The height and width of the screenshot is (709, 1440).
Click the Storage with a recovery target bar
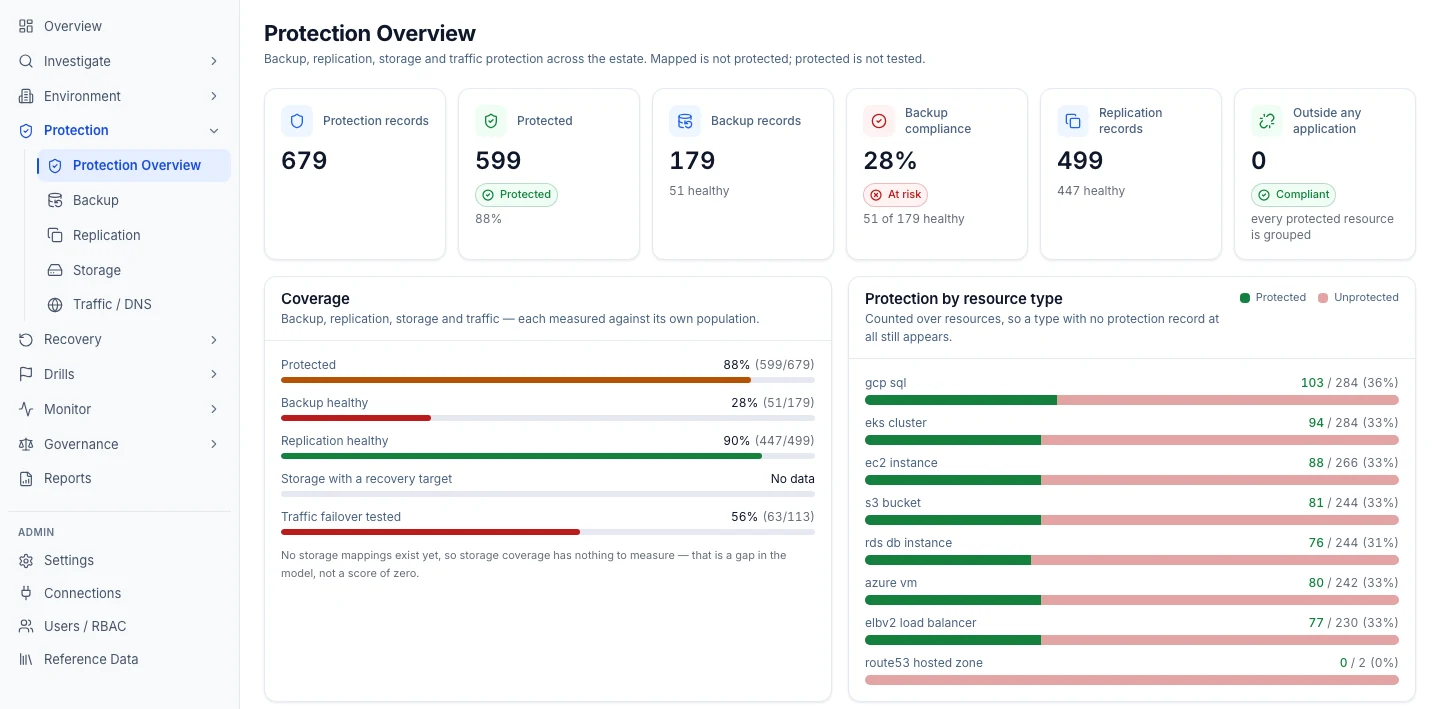pos(548,494)
